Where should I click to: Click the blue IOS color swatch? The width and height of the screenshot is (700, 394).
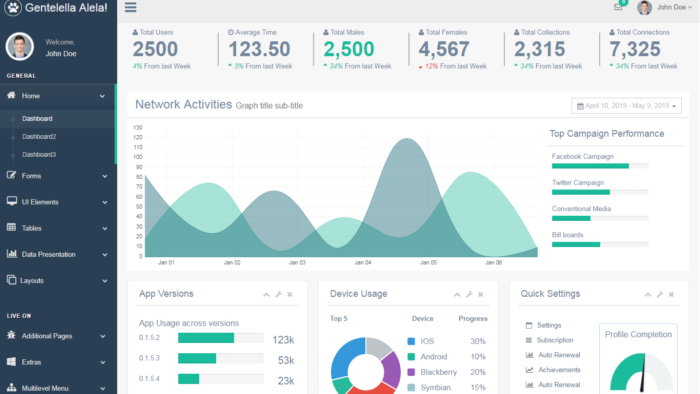pos(411,341)
